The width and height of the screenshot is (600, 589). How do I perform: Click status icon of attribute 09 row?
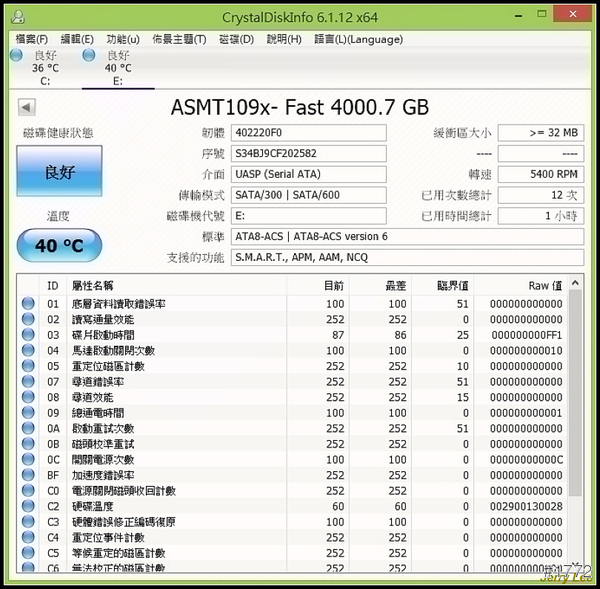pyautogui.click(x=28, y=413)
